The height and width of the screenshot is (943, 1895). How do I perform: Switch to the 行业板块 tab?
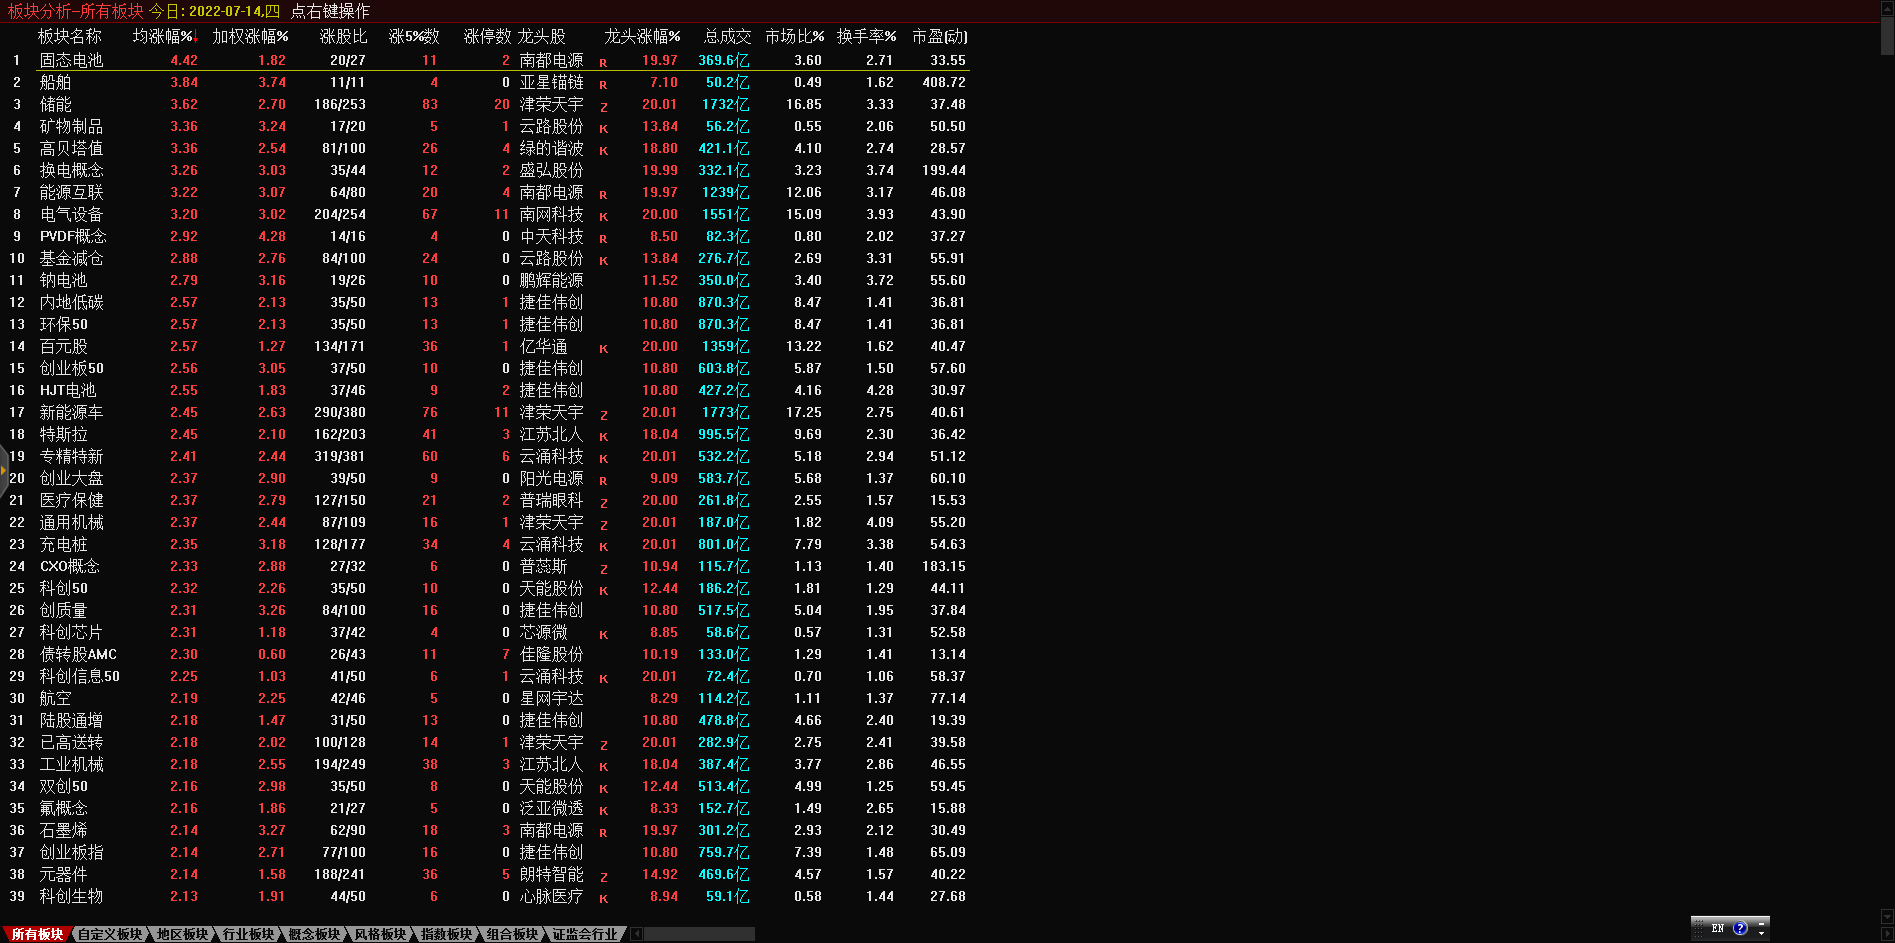point(248,934)
